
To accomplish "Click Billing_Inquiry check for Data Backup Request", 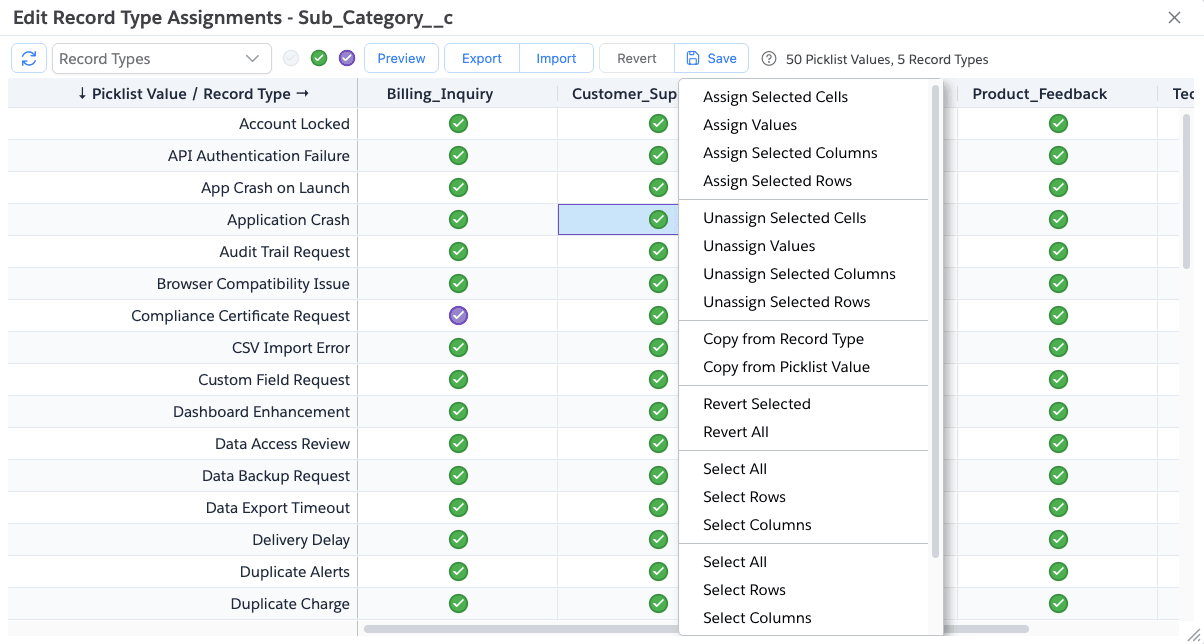I will [x=458, y=476].
